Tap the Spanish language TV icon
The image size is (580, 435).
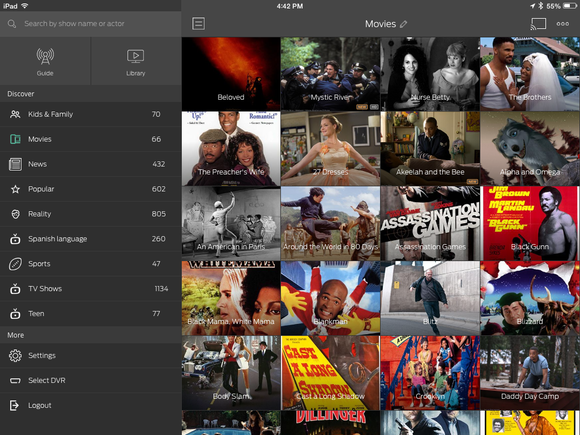coord(15,239)
